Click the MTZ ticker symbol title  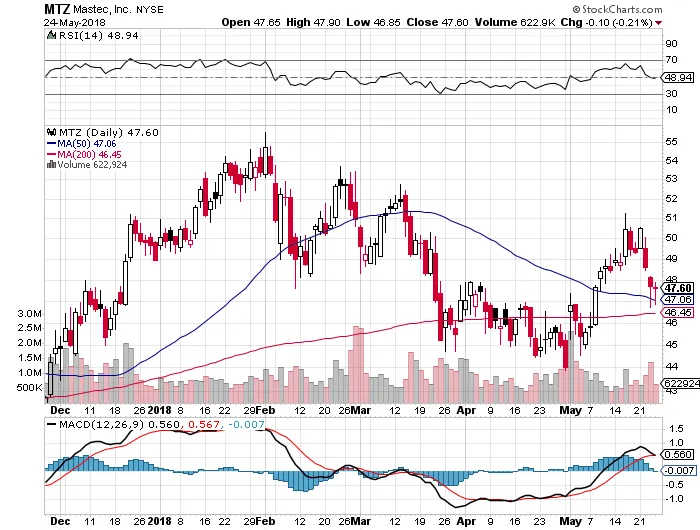pos(57,9)
